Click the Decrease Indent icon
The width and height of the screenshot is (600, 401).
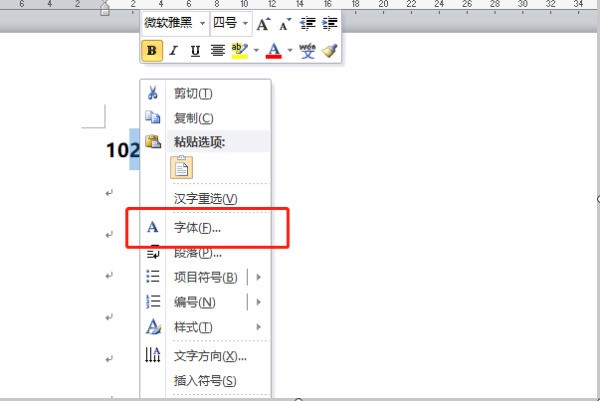click(x=308, y=23)
